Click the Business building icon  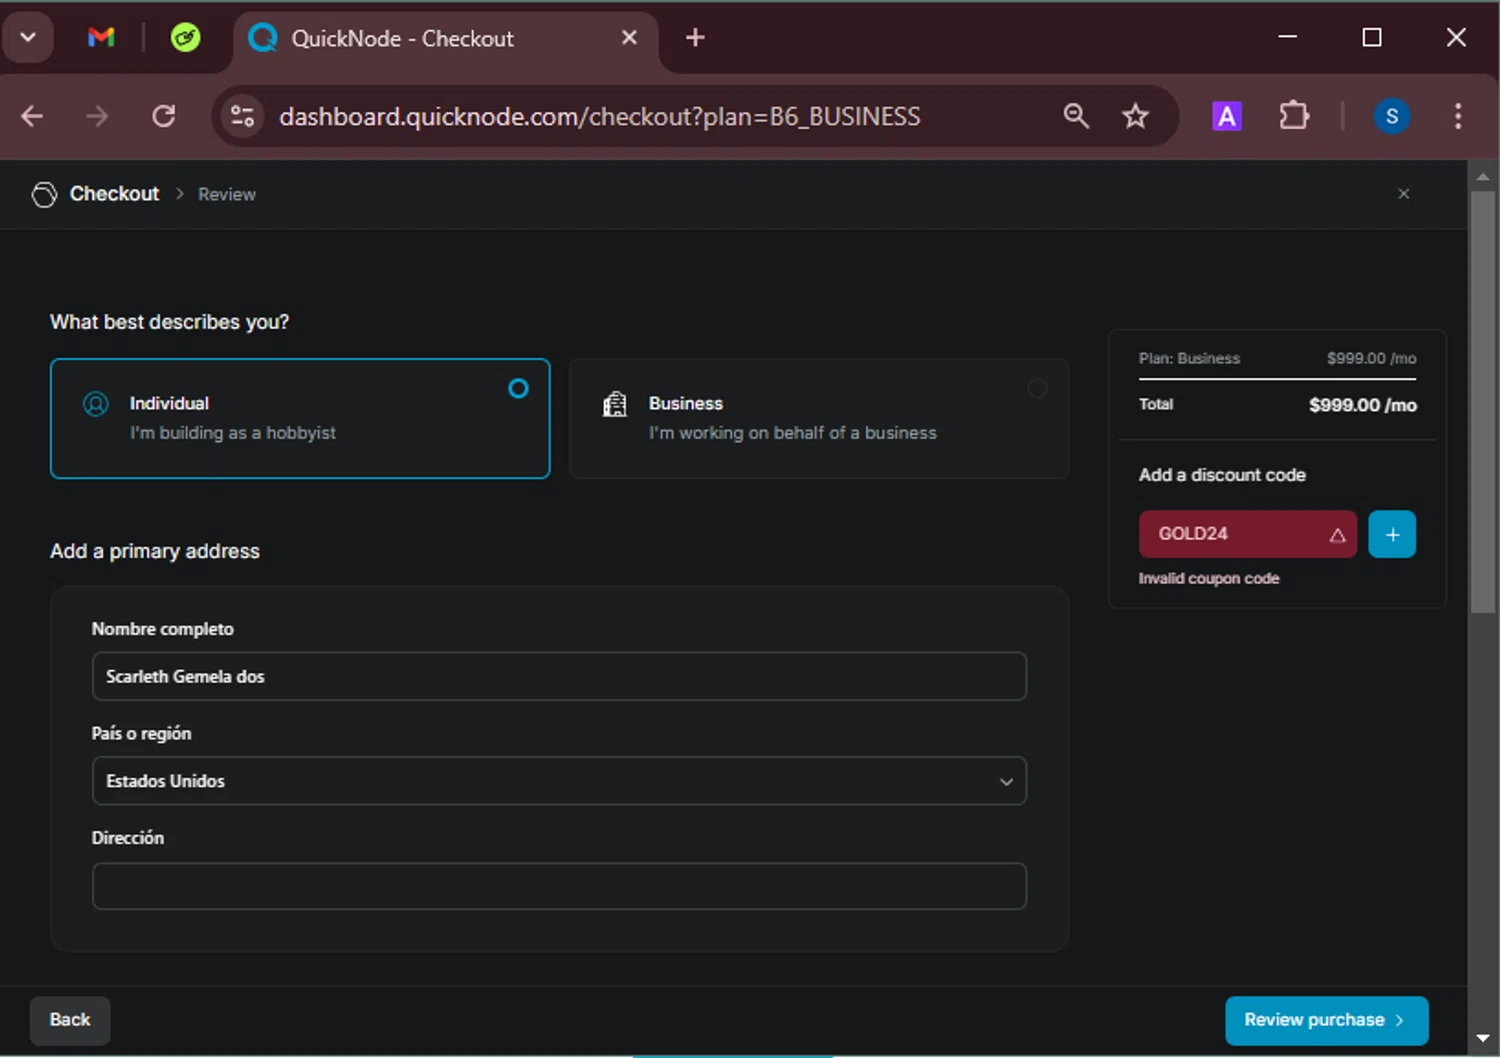[x=615, y=404]
